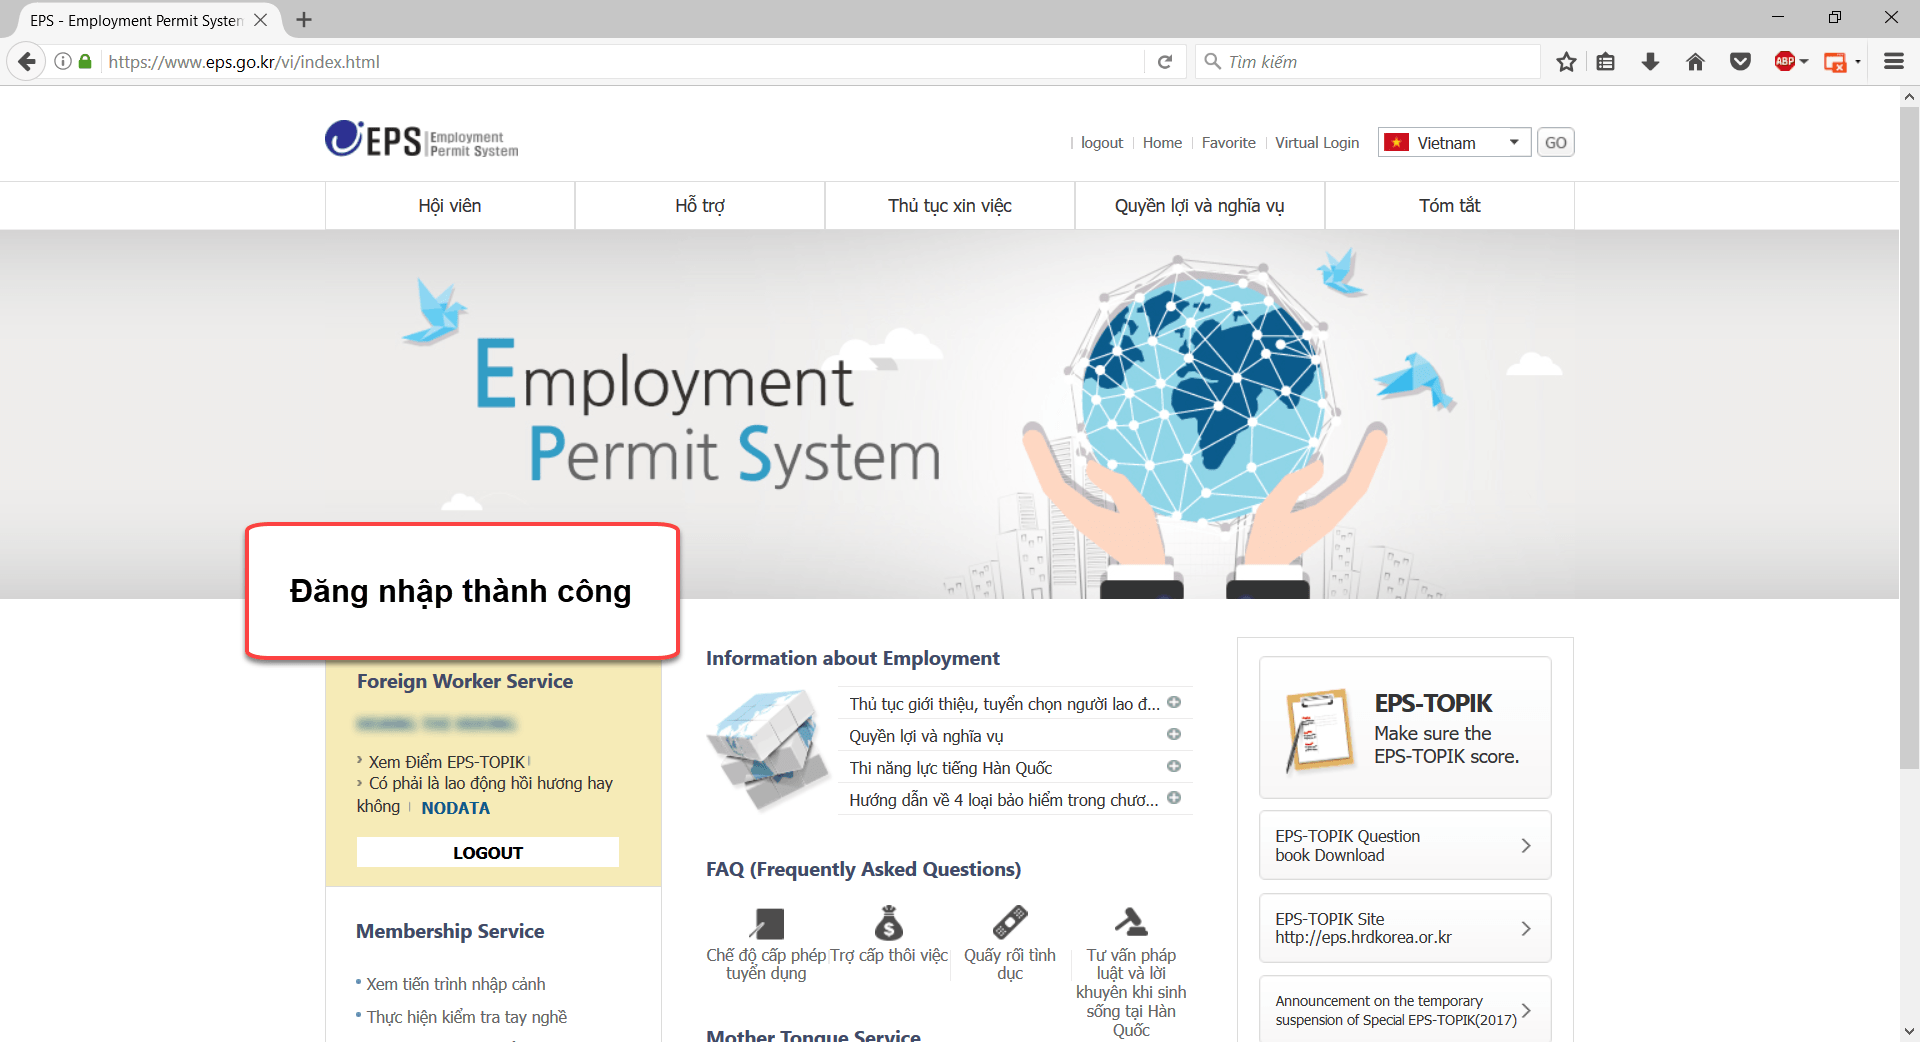Open the hamburger browser menu
This screenshot has height=1042, width=1920.
[1894, 62]
